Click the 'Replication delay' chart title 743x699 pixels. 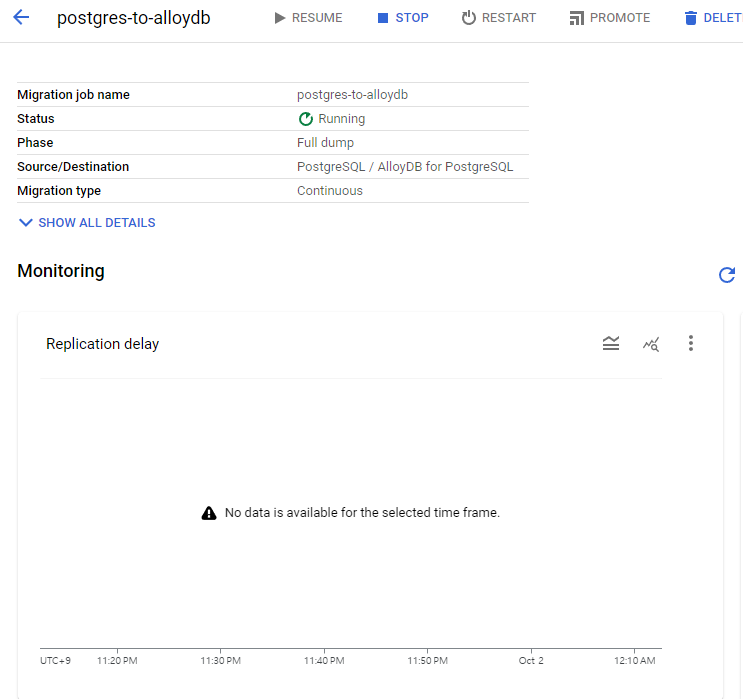click(102, 344)
